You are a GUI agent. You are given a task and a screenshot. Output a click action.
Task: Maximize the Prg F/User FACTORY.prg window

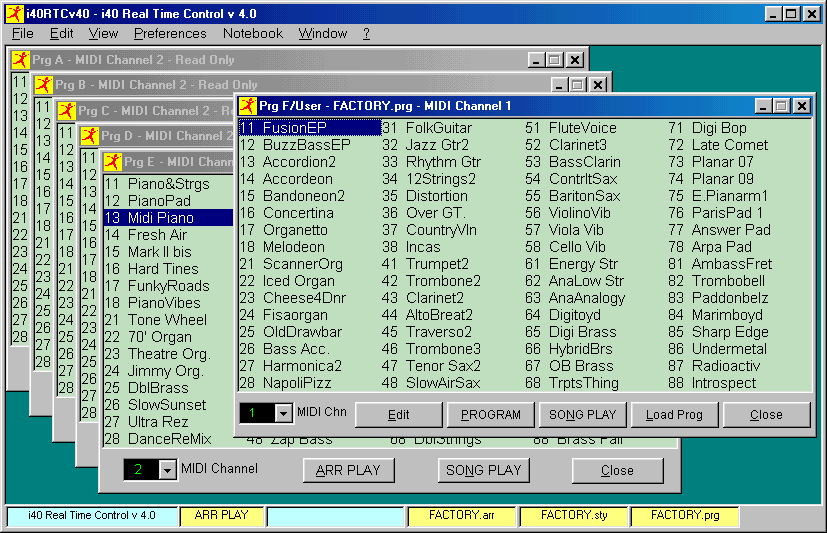[781, 105]
